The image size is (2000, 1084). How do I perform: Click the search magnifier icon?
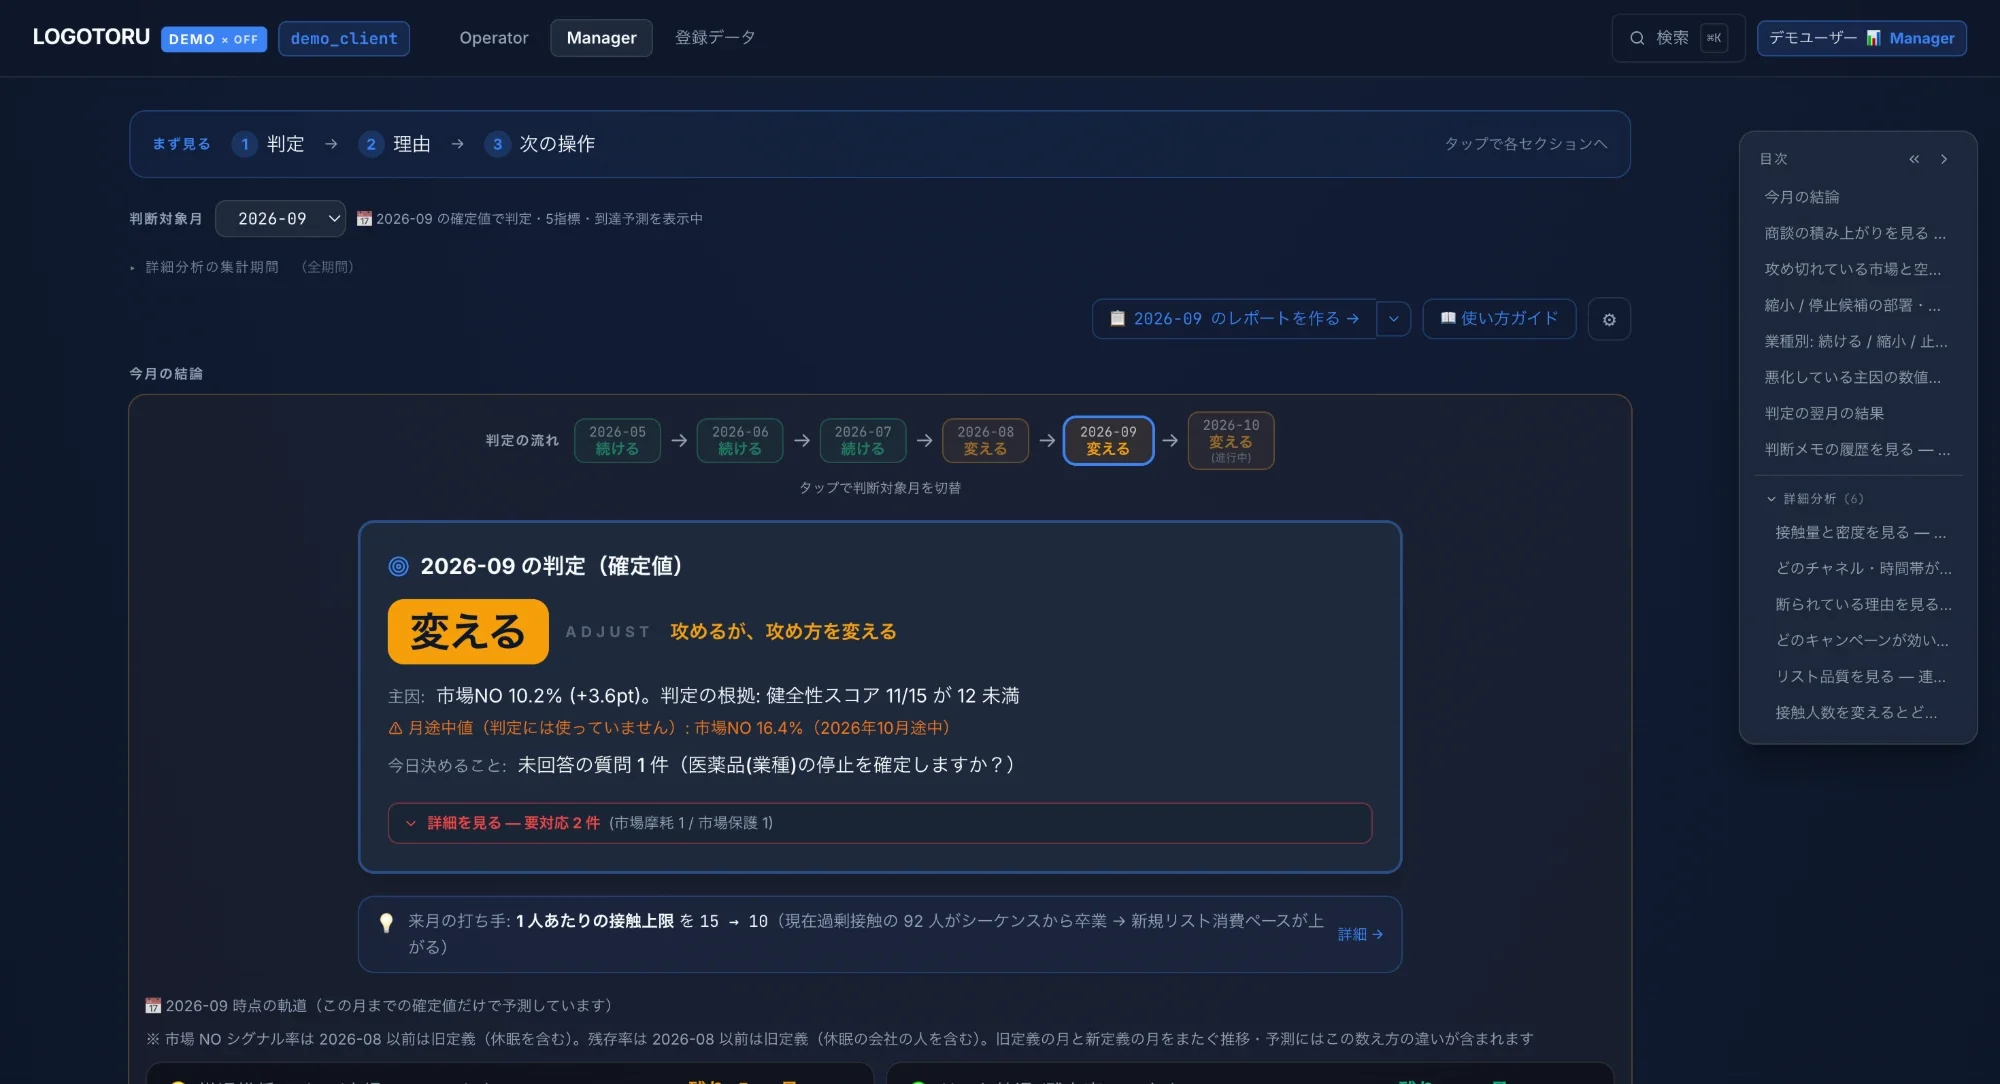click(x=1637, y=38)
